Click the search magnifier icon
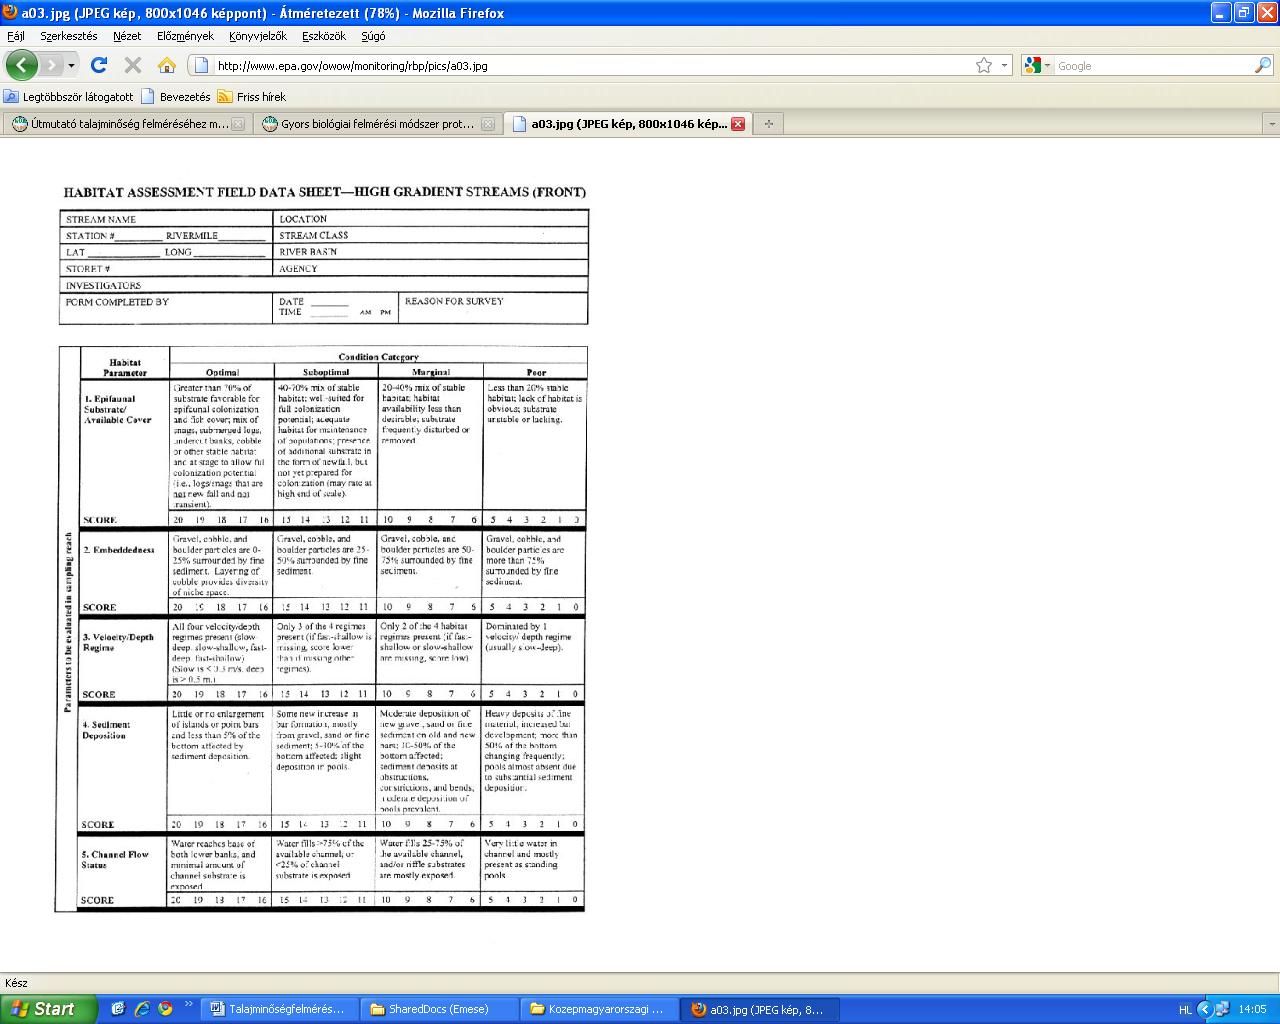 pos(1263,66)
